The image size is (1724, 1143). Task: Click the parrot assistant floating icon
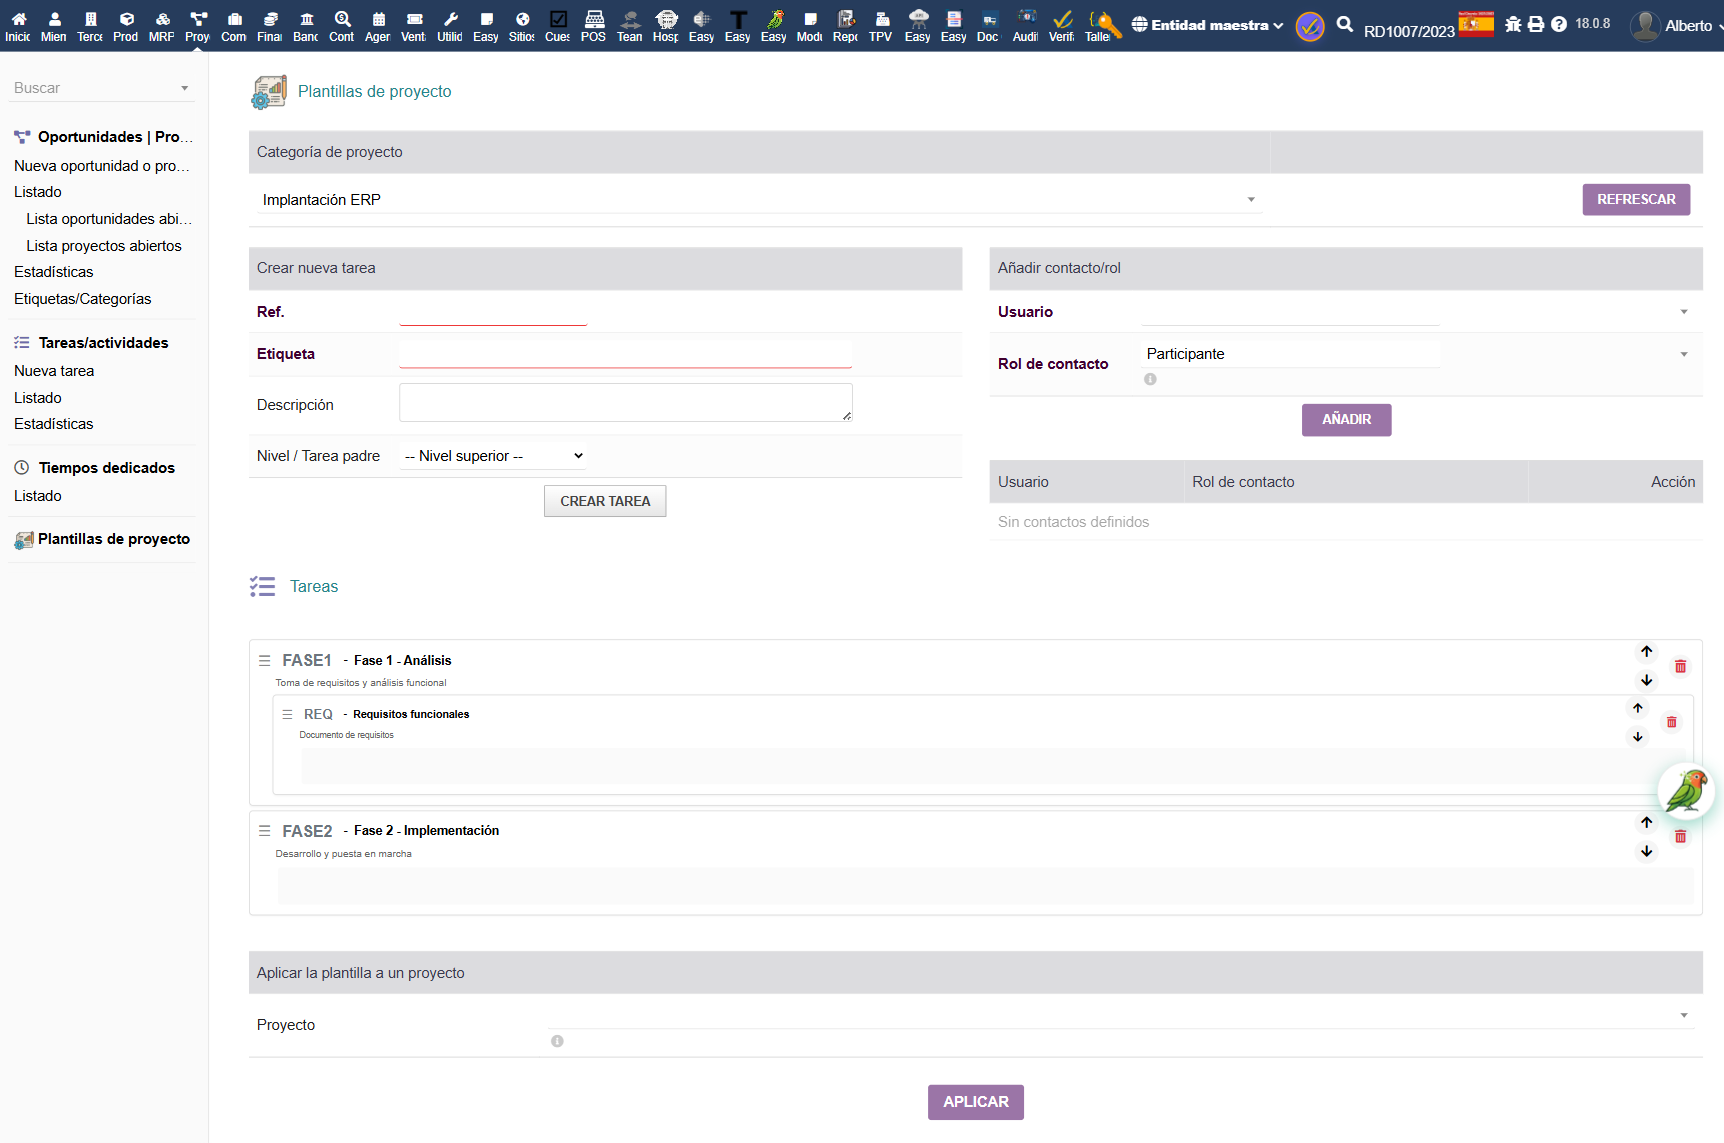coord(1687,791)
